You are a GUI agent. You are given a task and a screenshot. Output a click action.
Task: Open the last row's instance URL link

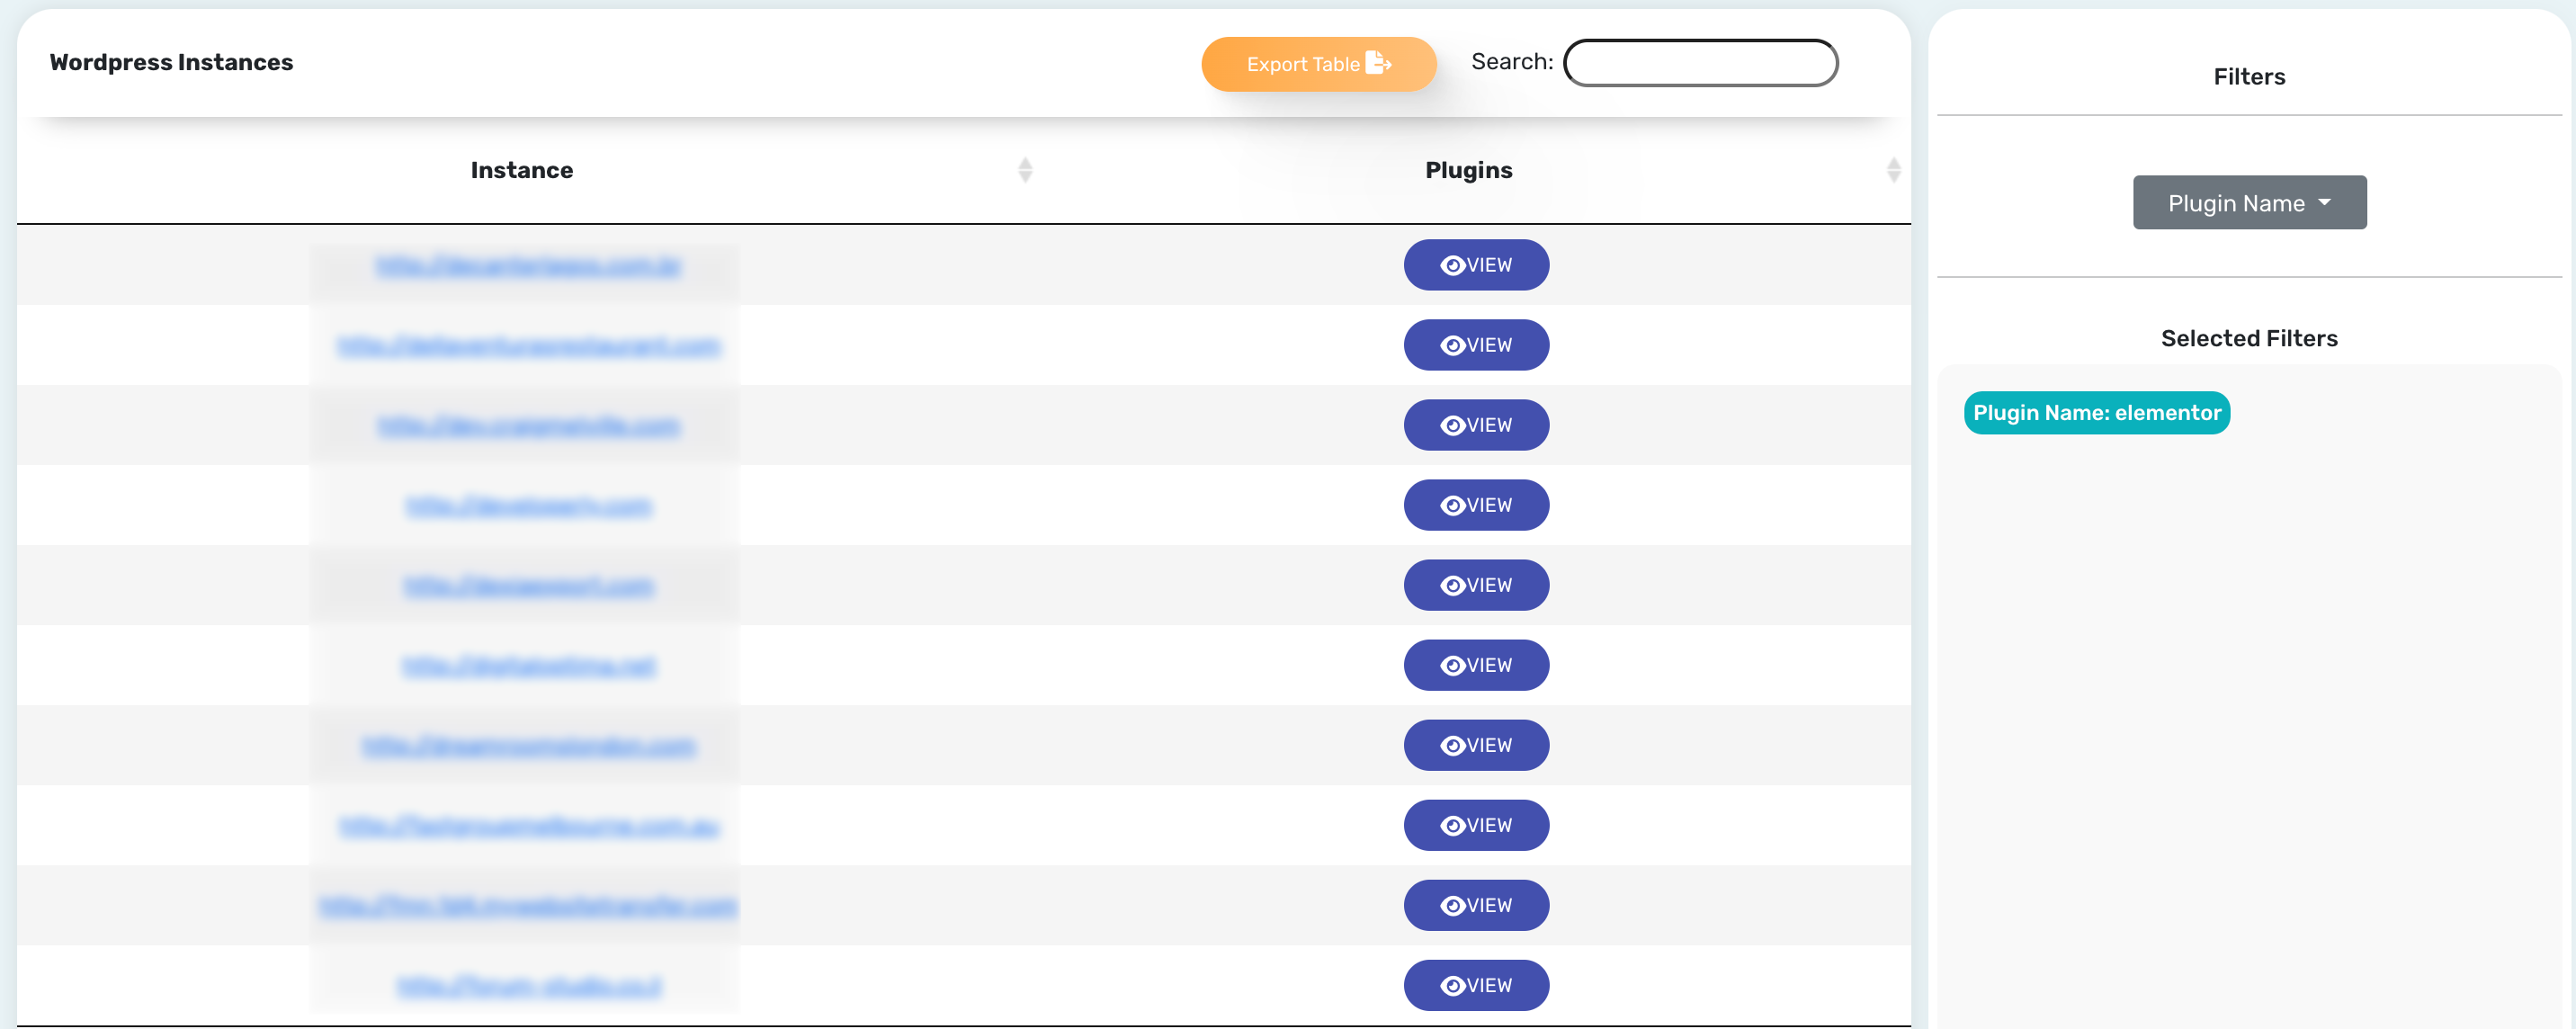(528, 987)
